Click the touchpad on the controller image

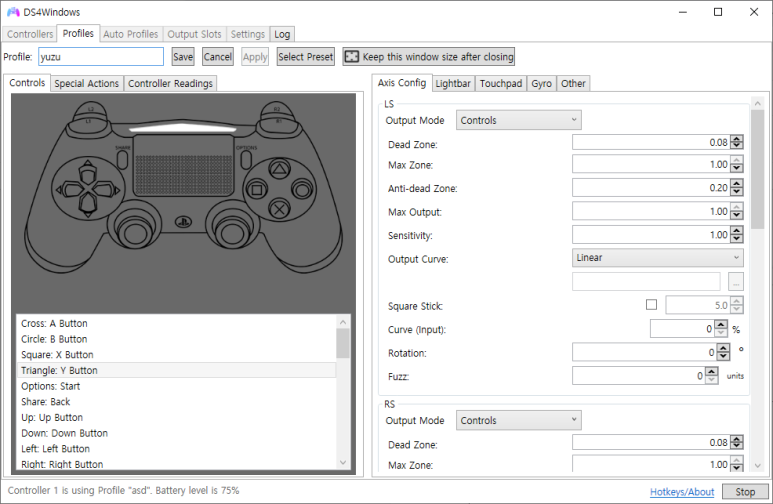(x=183, y=165)
